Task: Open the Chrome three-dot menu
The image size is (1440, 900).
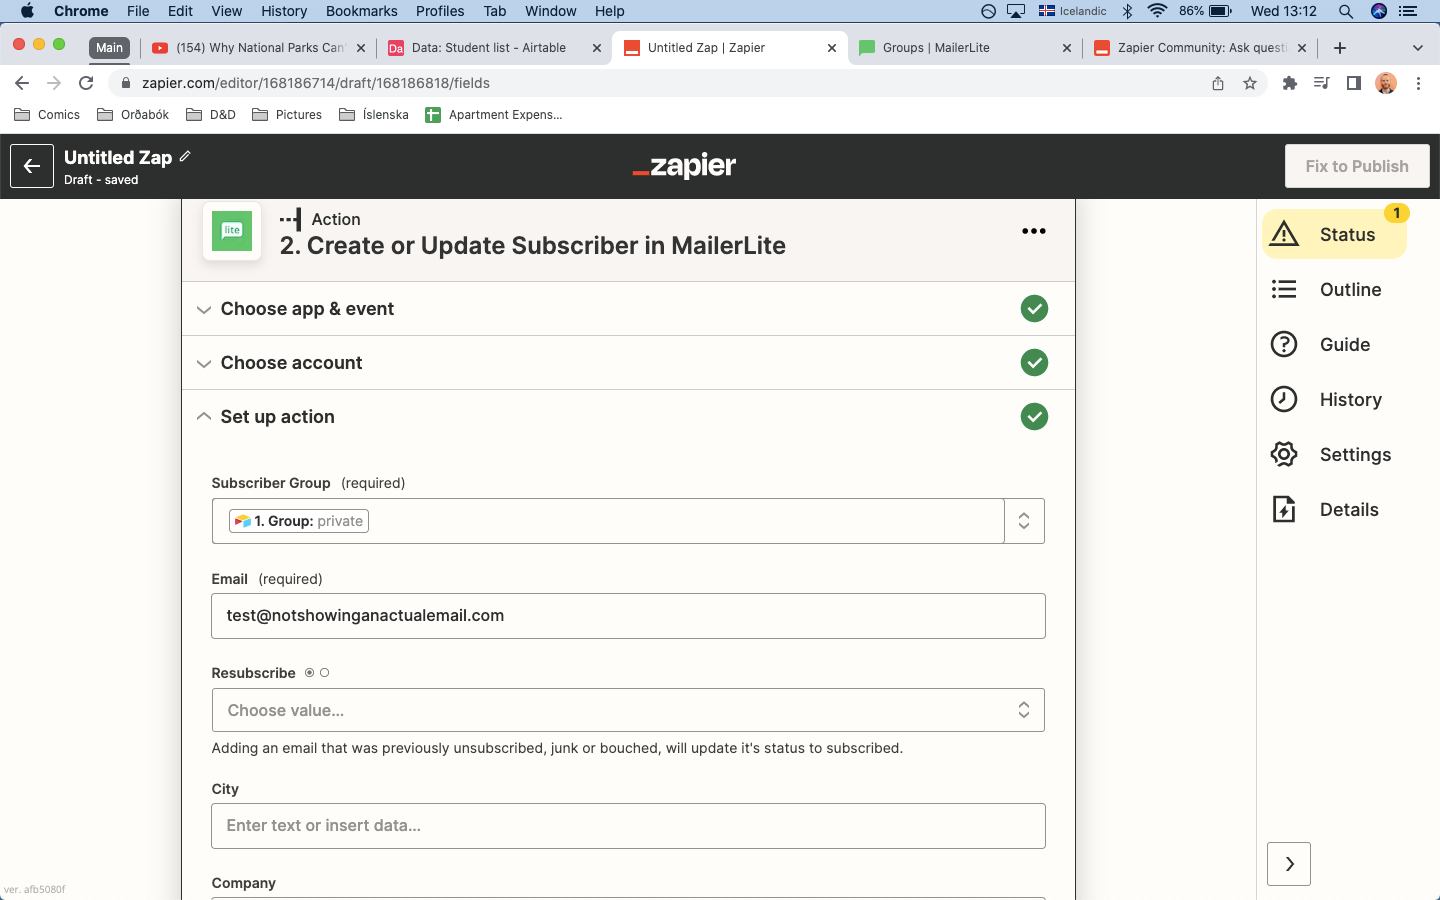Action: [x=1418, y=83]
